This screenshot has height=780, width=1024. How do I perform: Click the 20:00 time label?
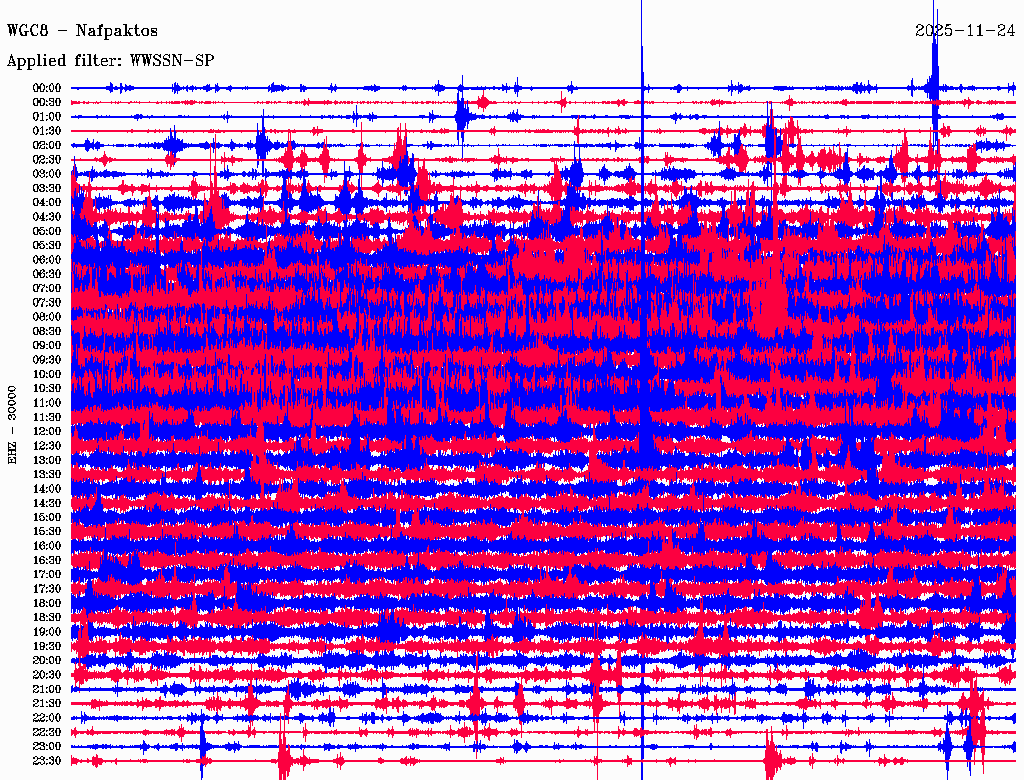47,660
